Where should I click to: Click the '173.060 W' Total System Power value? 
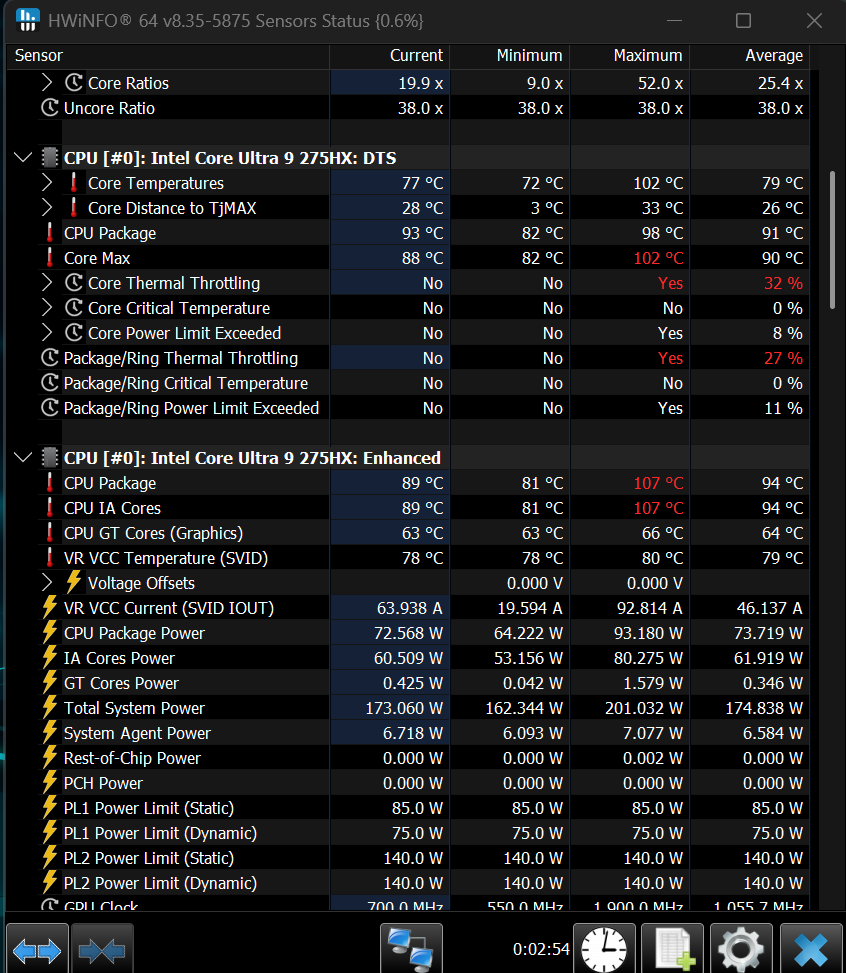click(x=404, y=708)
